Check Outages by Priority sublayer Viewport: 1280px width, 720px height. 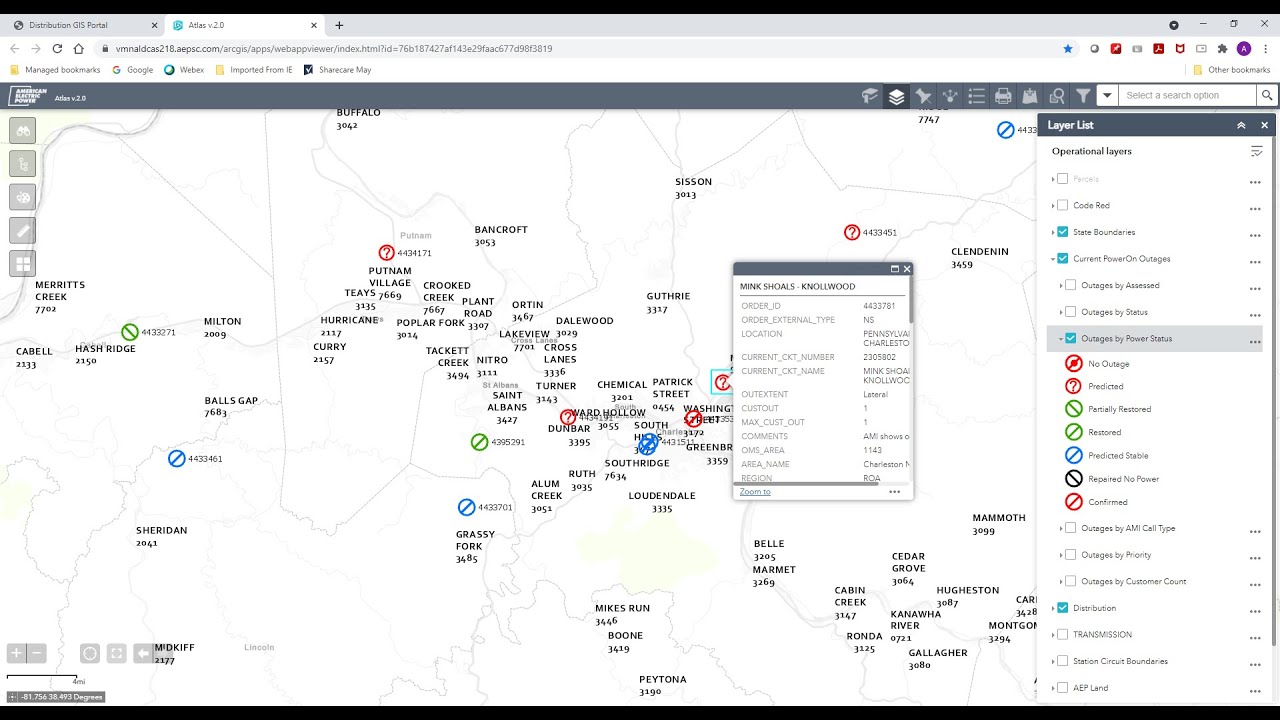click(x=1071, y=555)
